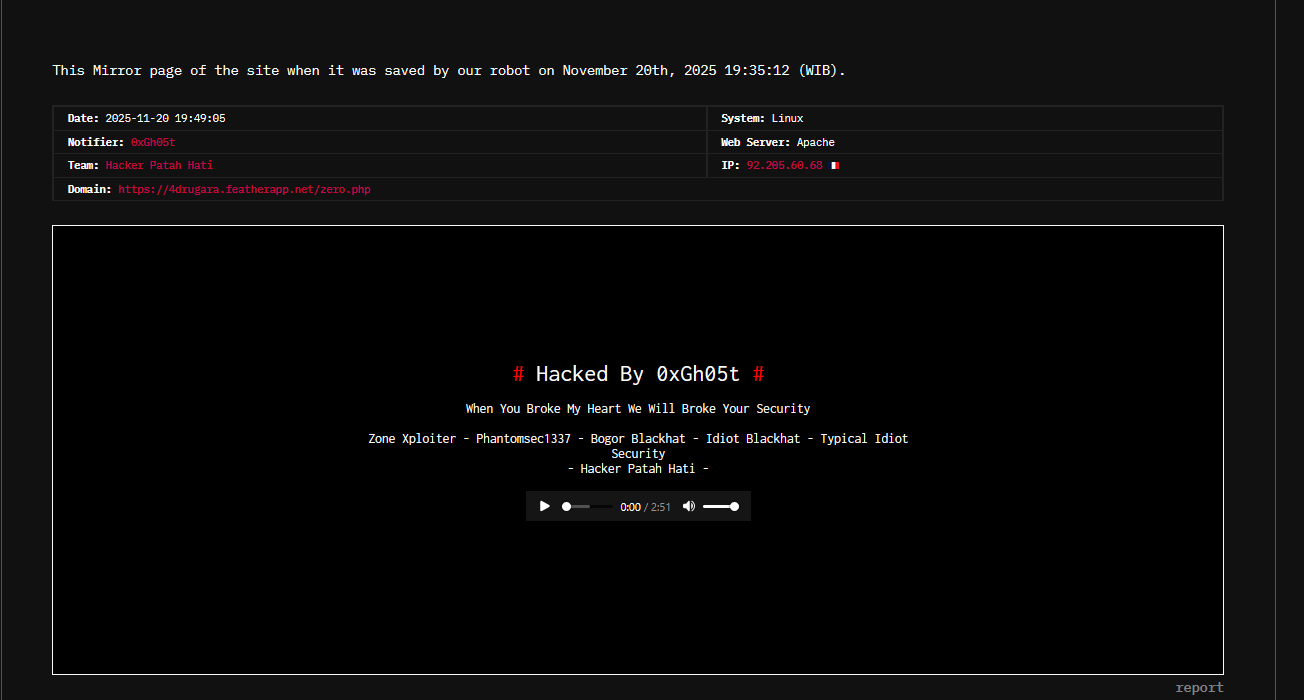Click the 'Hacked By 0xGh05t' heading

point(638,374)
